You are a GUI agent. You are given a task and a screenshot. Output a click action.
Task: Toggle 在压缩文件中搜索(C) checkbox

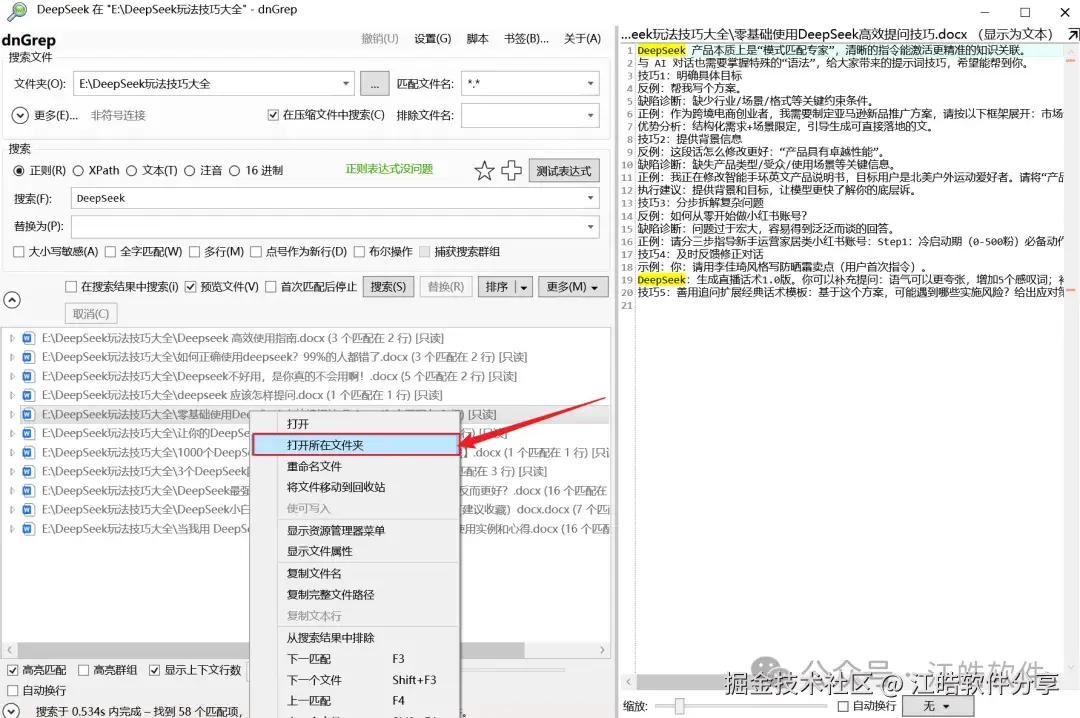[273, 115]
